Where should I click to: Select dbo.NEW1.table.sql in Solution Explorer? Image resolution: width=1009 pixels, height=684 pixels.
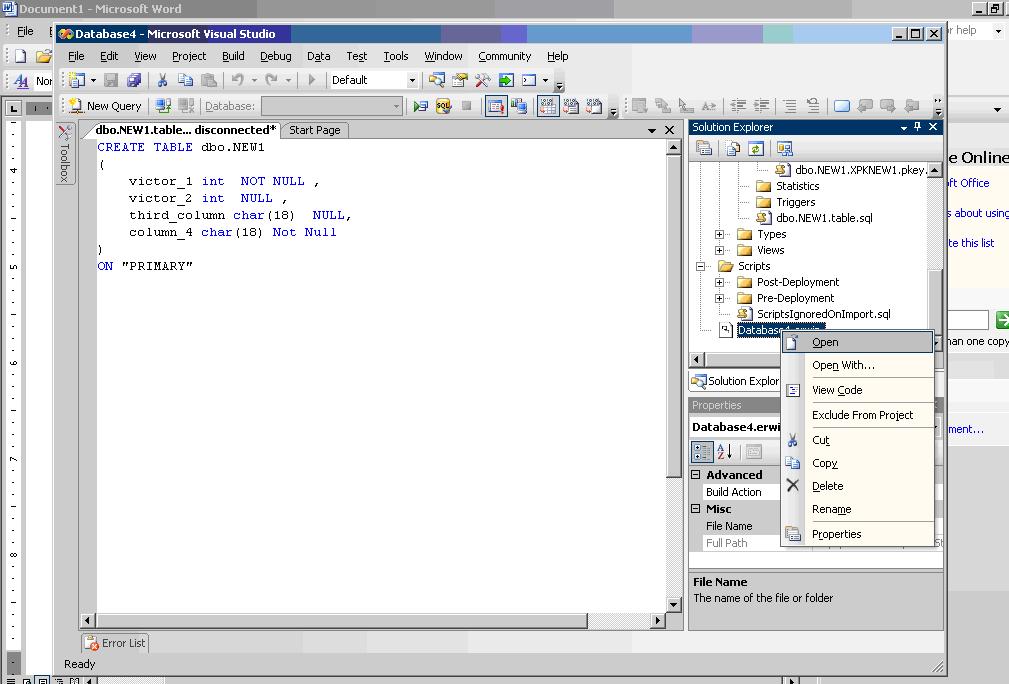pyautogui.click(x=824, y=218)
